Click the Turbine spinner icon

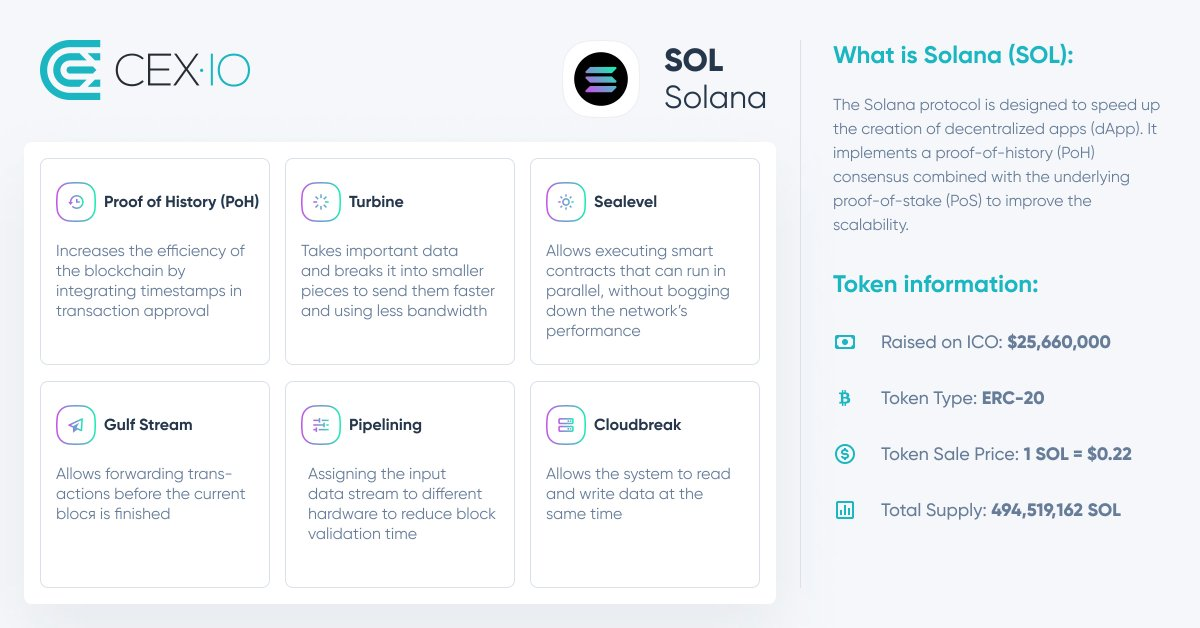coord(321,202)
